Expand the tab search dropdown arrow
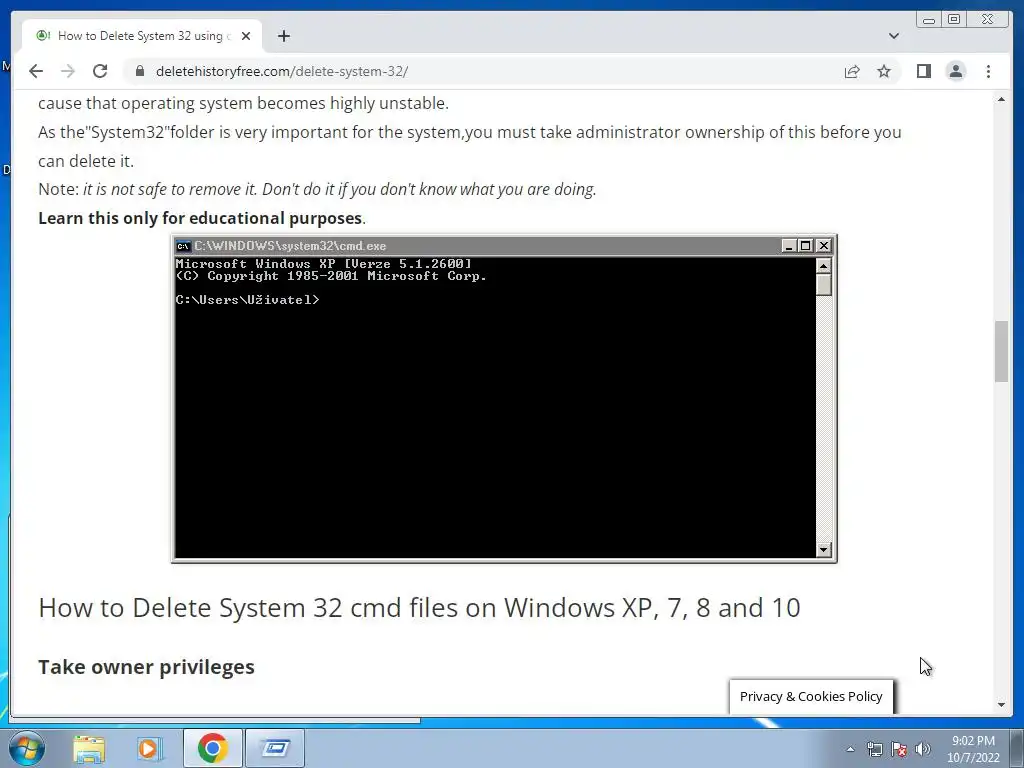This screenshot has height=768, width=1024. click(894, 36)
